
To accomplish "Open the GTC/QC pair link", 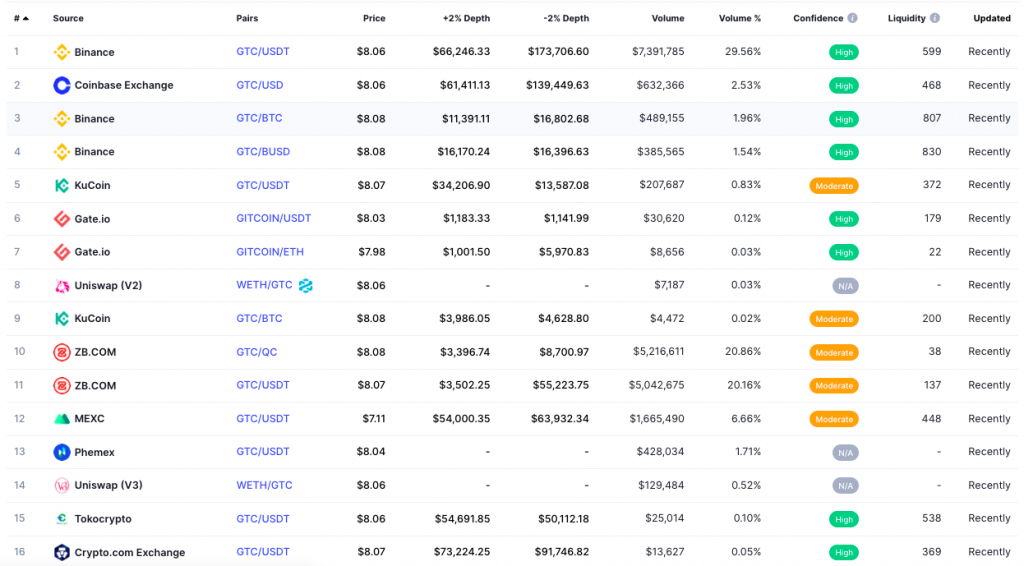I will pos(257,352).
